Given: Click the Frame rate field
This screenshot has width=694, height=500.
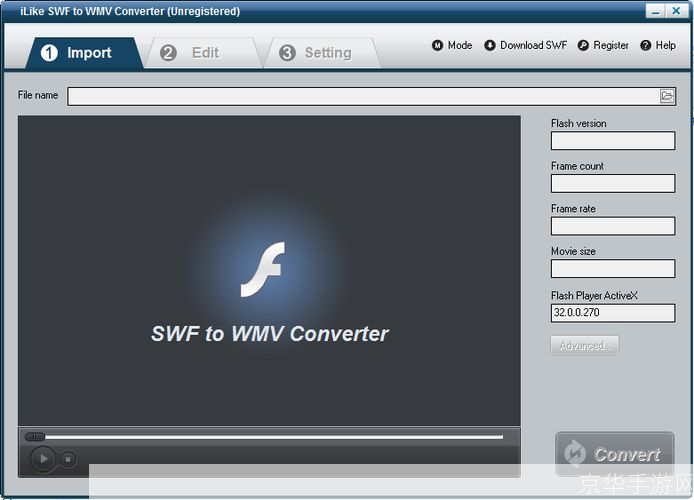Looking at the screenshot, I should coord(613,226).
